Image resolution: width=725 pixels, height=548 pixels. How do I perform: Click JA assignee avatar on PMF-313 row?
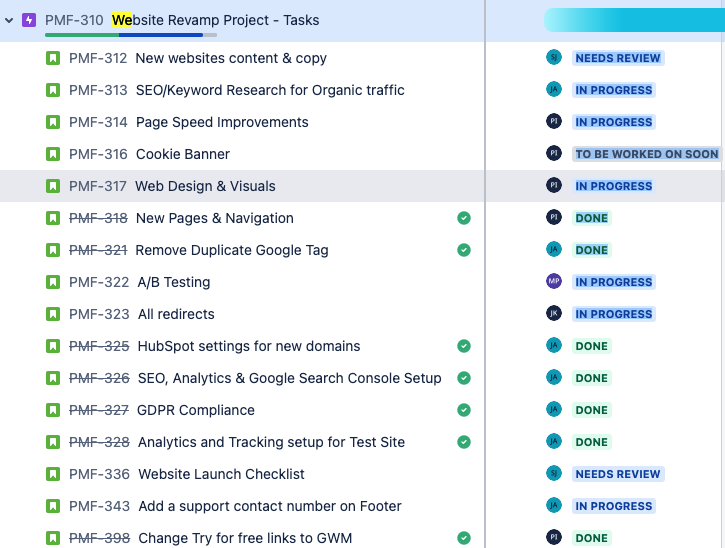click(x=554, y=89)
